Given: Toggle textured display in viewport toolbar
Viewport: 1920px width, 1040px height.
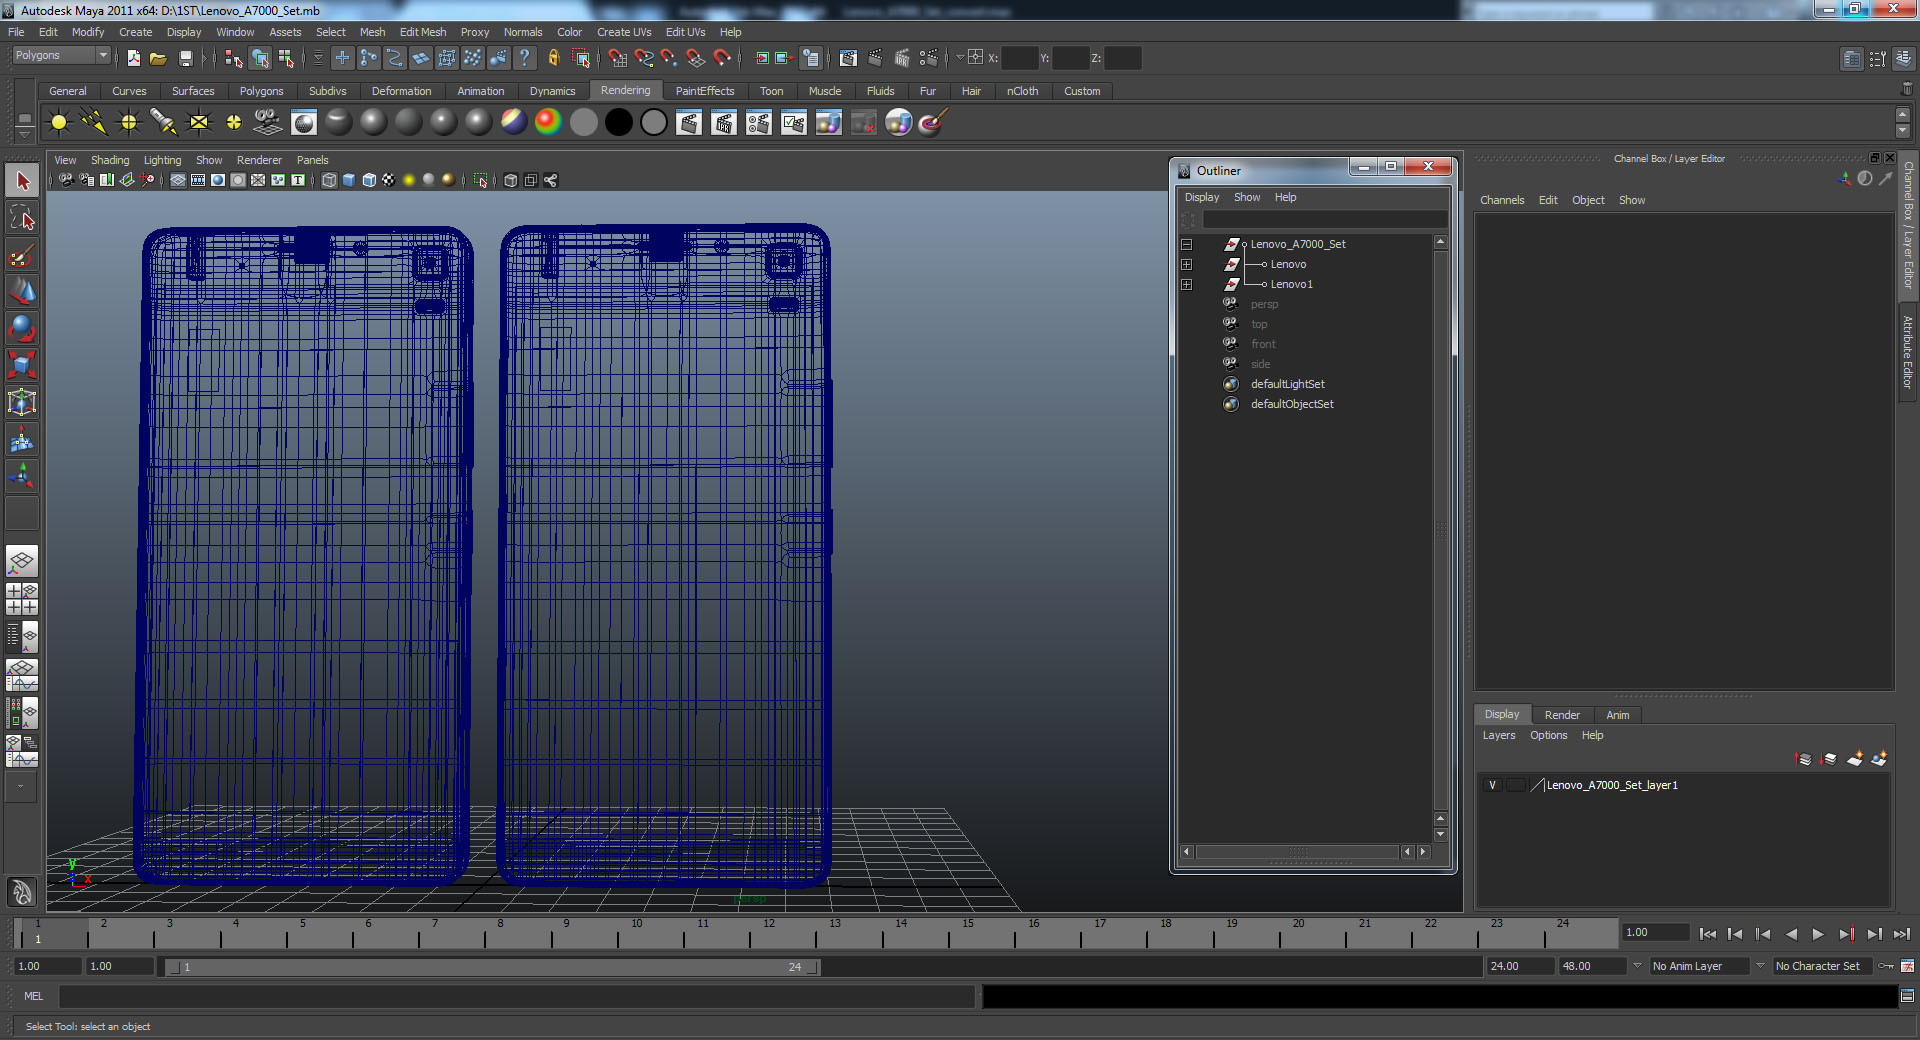Looking at the screenshot, I should [x=389, y=180].
